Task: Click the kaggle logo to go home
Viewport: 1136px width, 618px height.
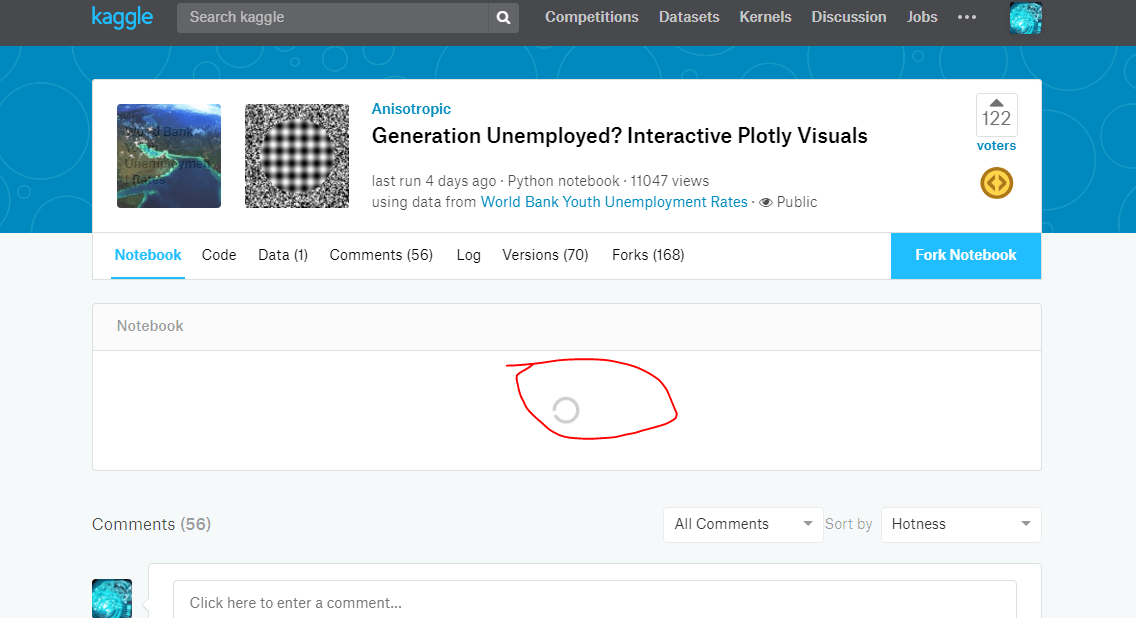Action: point(122,17)
